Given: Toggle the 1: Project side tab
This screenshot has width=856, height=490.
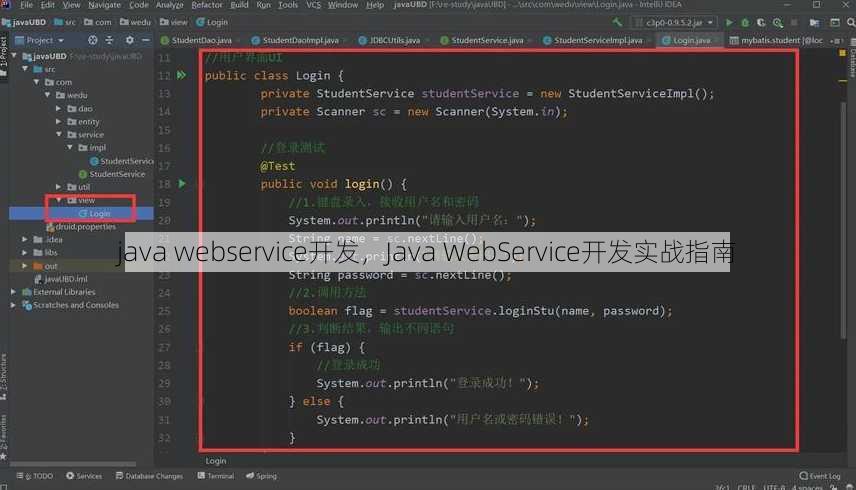Looking at the screenshot, I should point(3,56).
